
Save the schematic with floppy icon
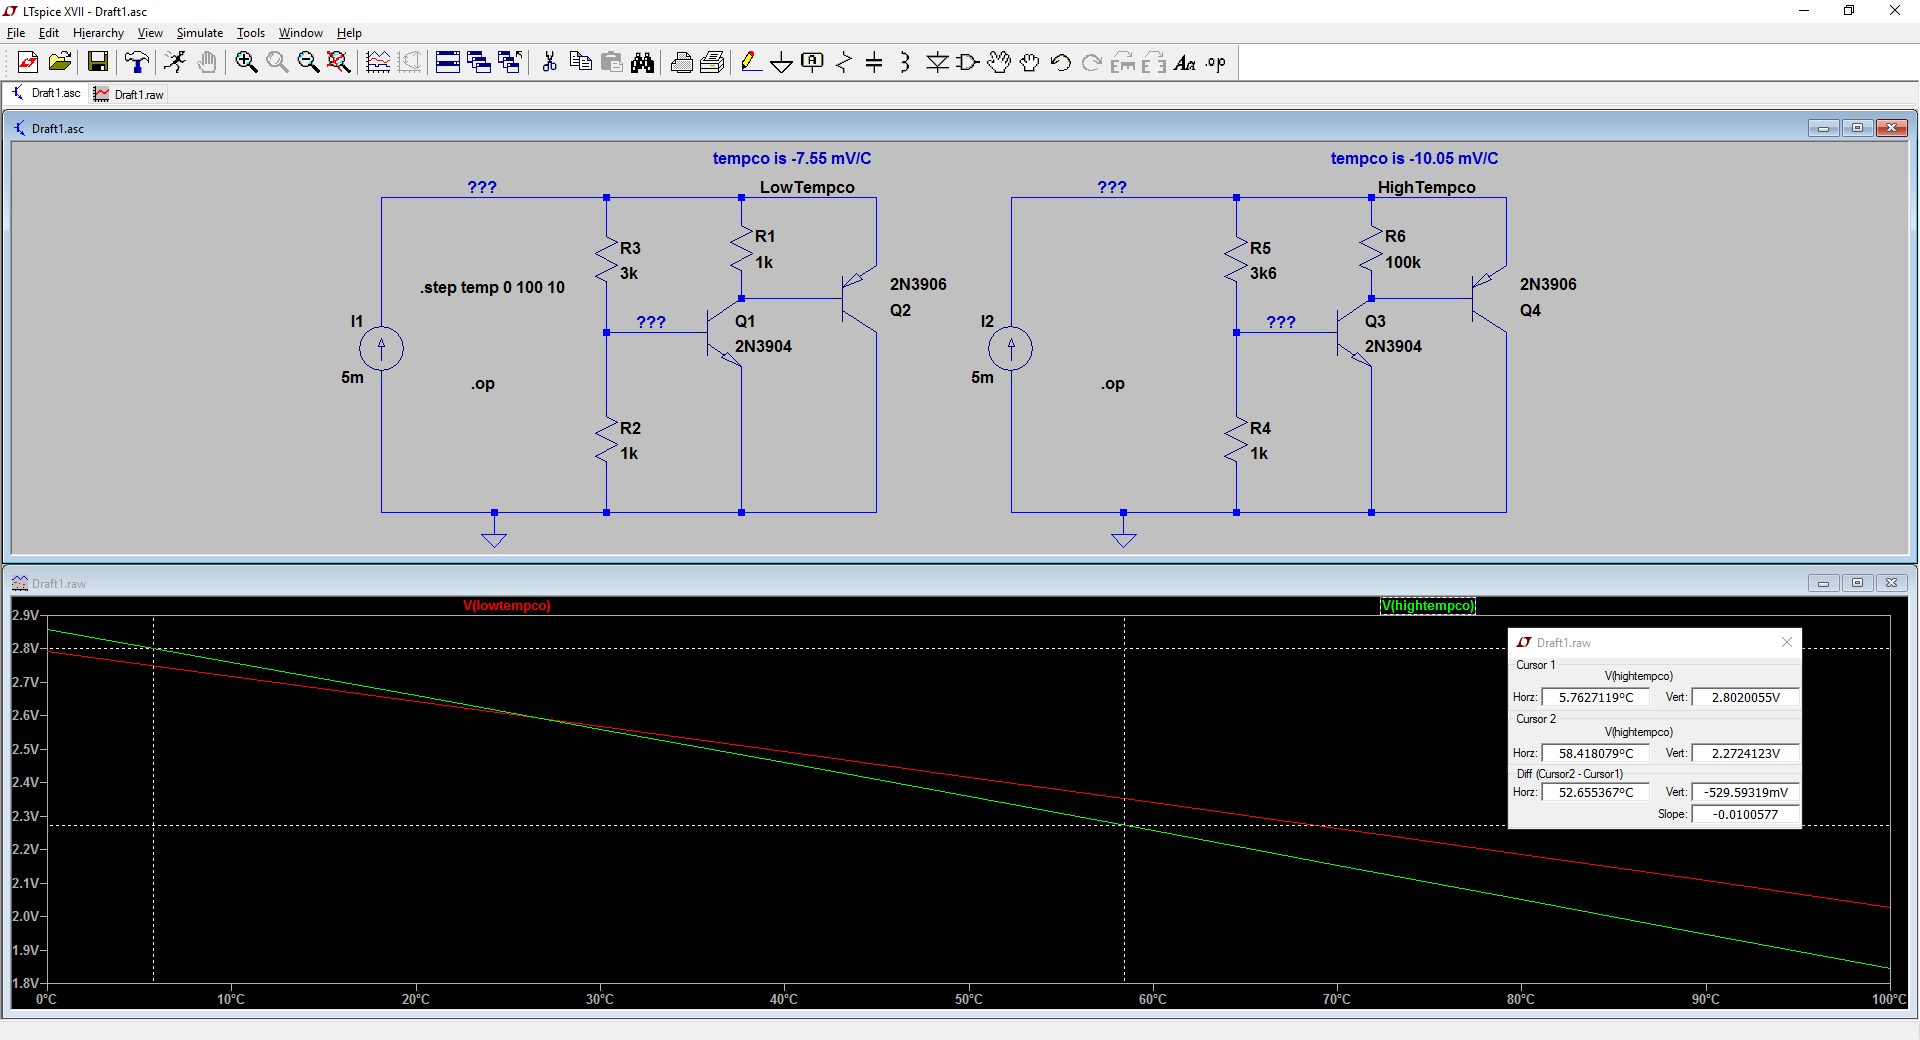point(98,62)
